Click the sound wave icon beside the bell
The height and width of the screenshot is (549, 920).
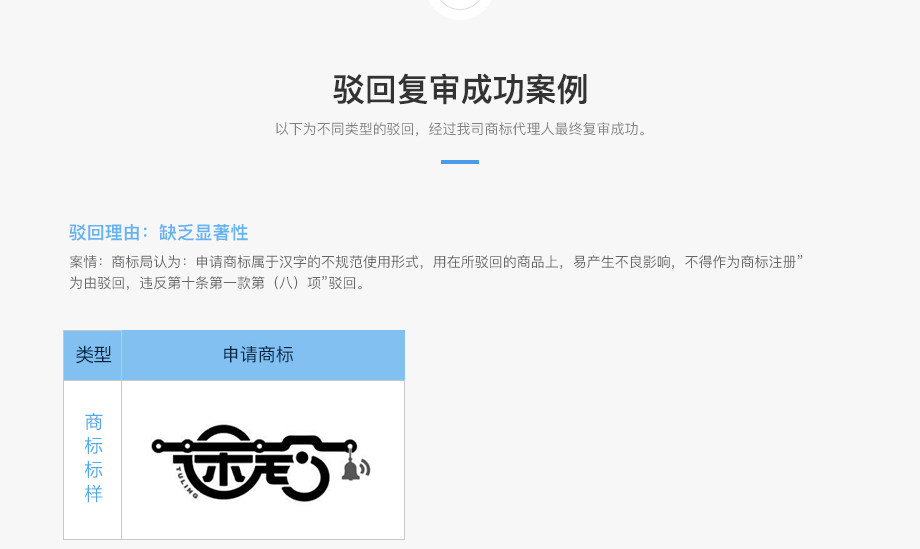tap(366, 467)
